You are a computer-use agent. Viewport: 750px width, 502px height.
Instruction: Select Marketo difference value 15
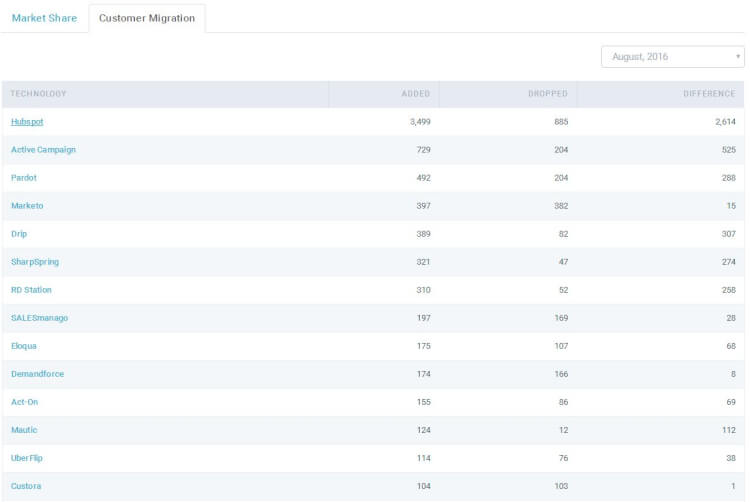coord(731,206)
